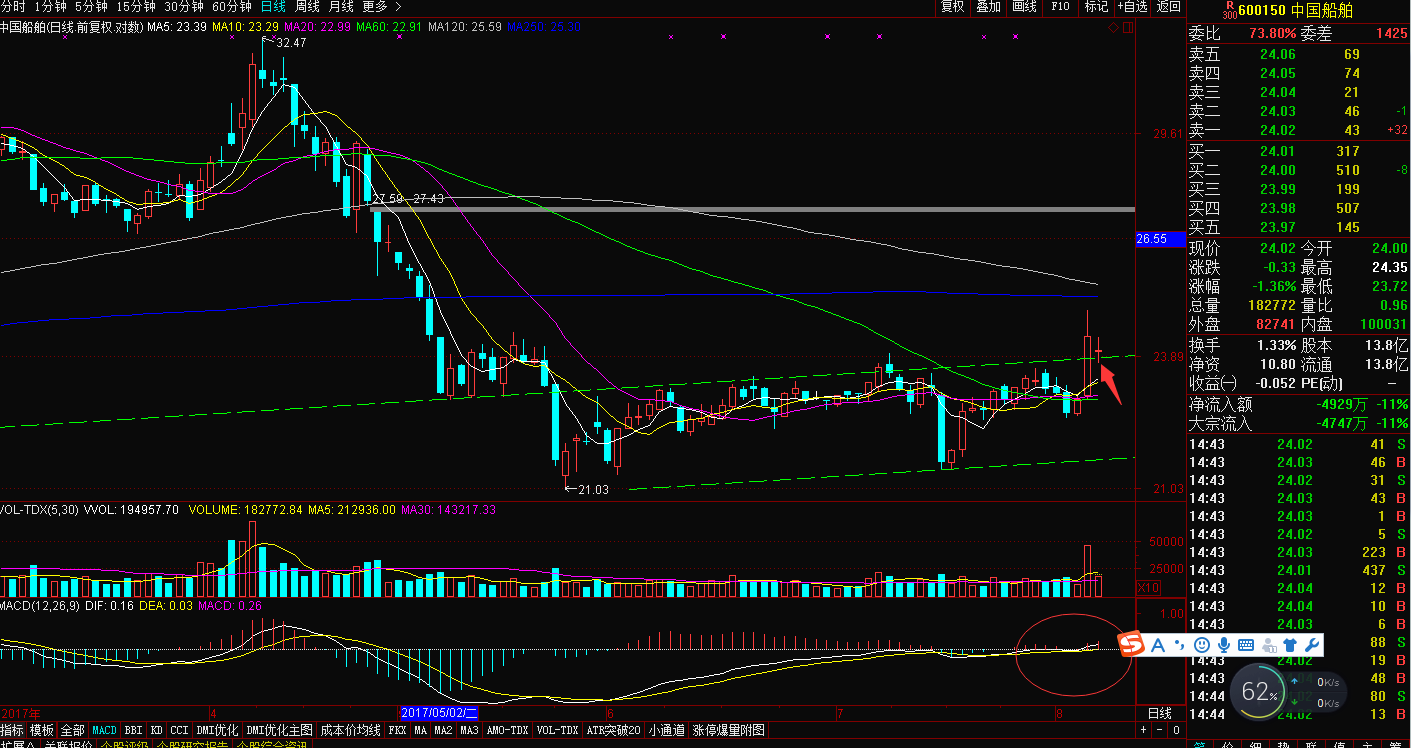Click the 叠加 overlay button
1411x748 pixels.
coord(988,7)
